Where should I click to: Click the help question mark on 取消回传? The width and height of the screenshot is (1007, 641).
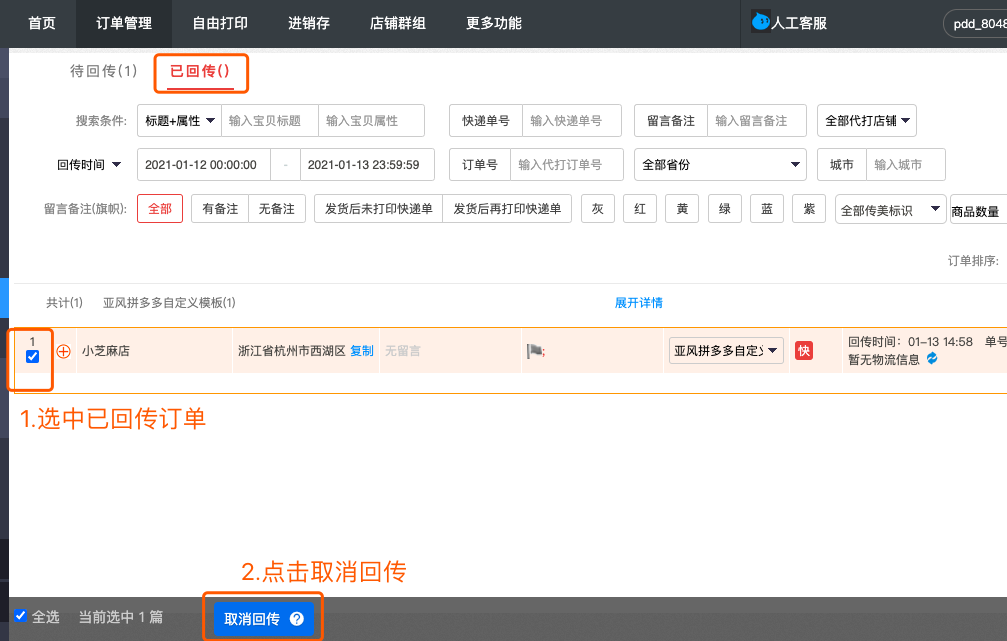pyautogui.click(x=296, y=619)
